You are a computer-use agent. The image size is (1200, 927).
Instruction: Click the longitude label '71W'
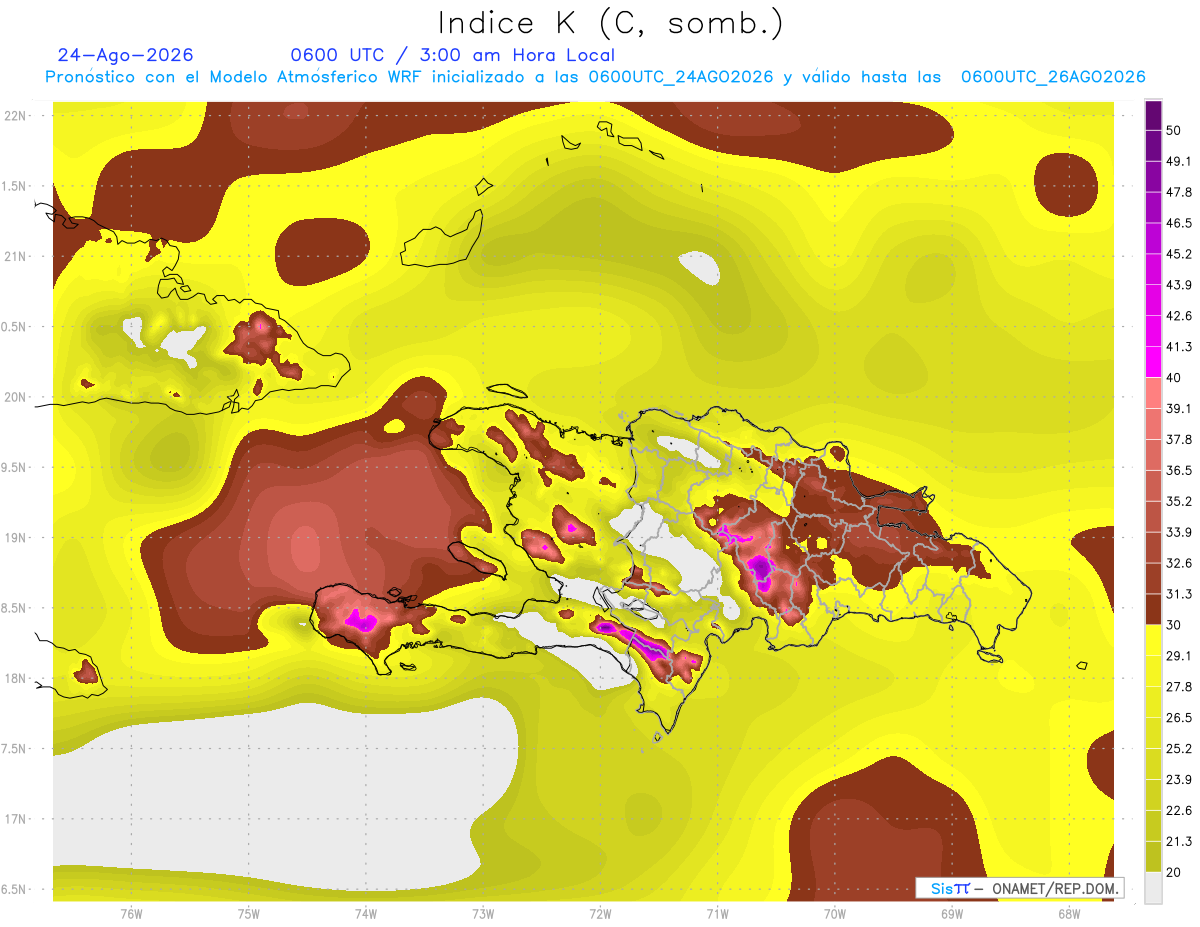717,913
